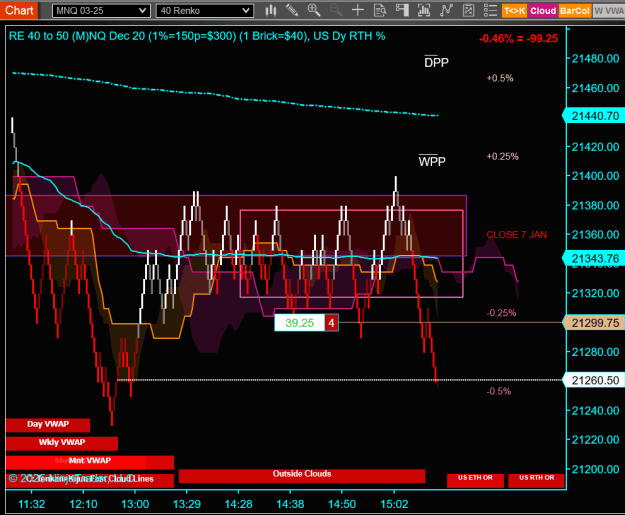This screenshot has height=515, width=625.
Task: Click the US ETH OR red box
Action: click(x=475, y=480)
